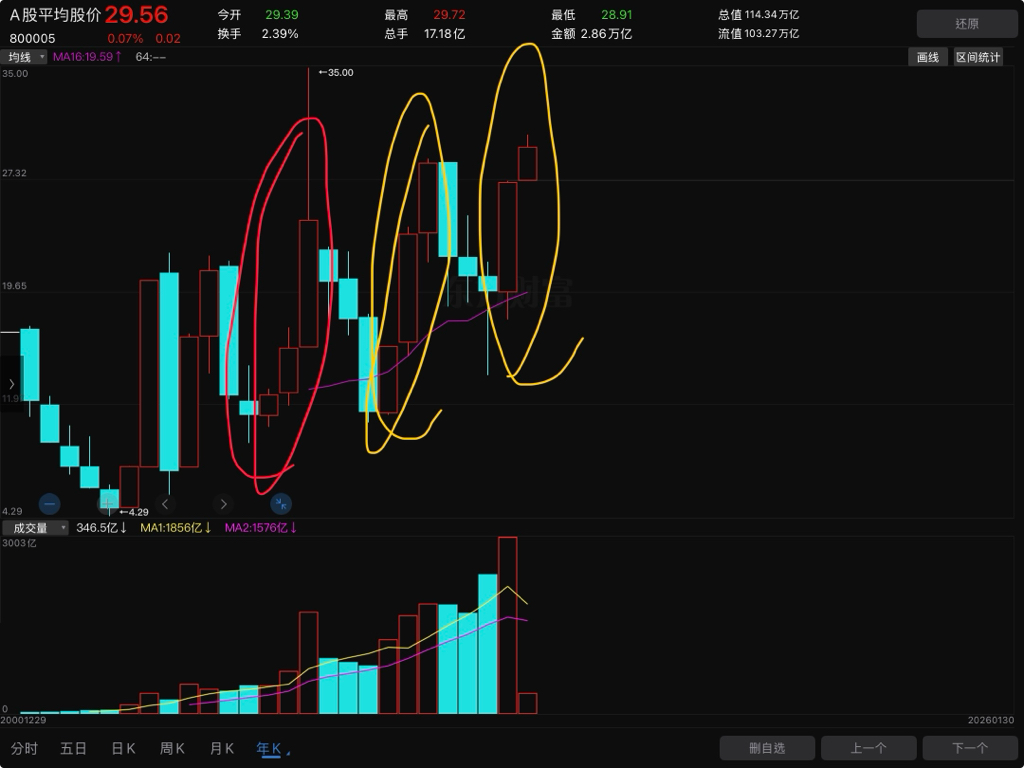1024x768 pixels.
Task: Switch to the 分时 tab
Action: 24,748
